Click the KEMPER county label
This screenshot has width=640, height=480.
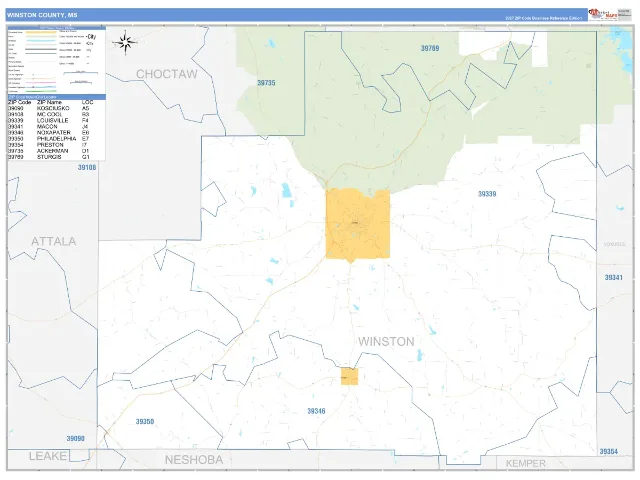point(526,463)
